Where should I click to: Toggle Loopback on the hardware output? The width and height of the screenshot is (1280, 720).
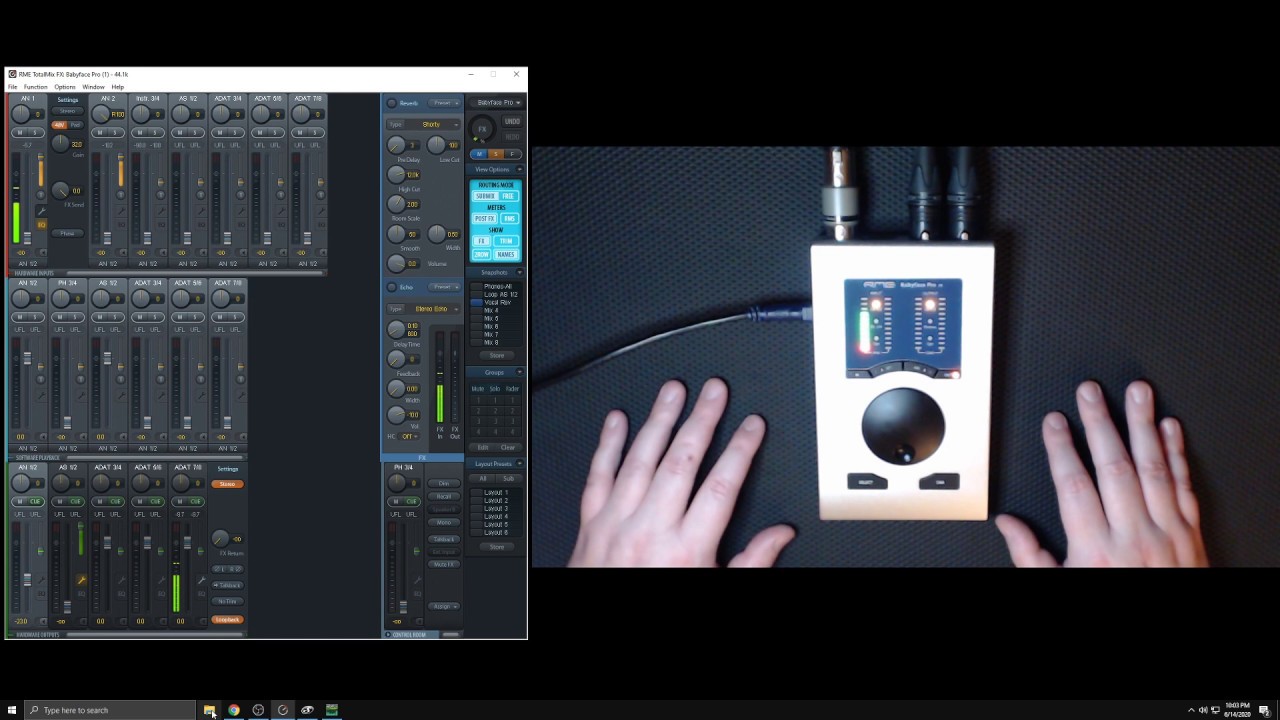(x=227, y=619)
